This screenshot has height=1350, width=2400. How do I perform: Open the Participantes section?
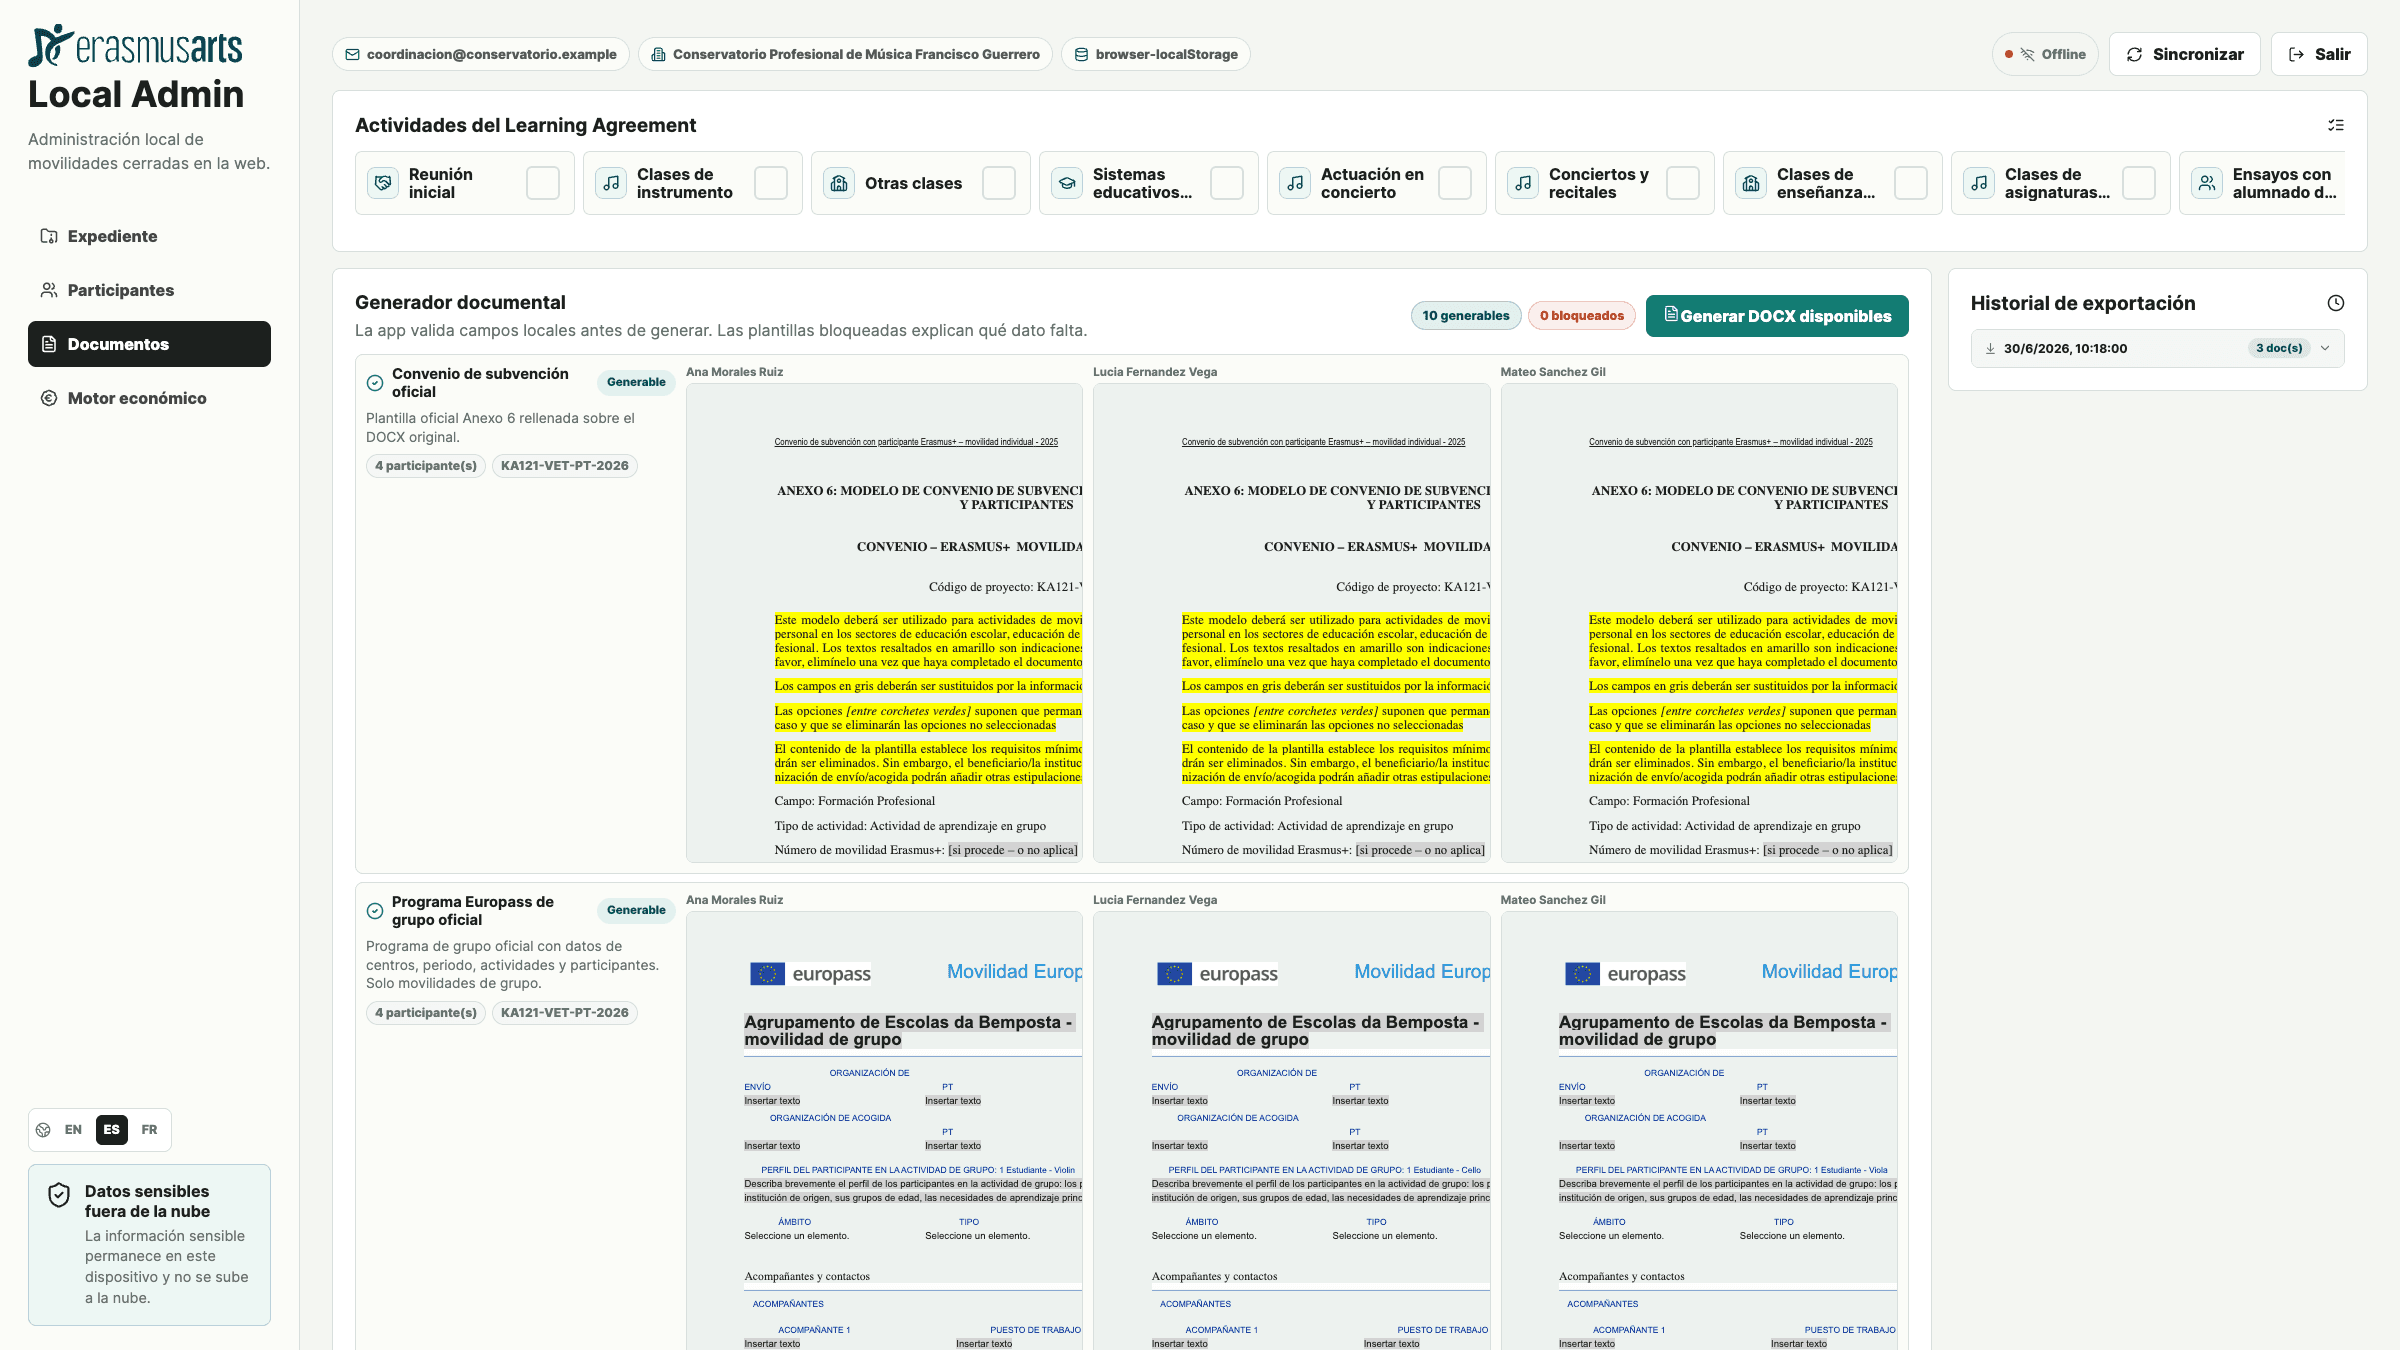[149, 290]
